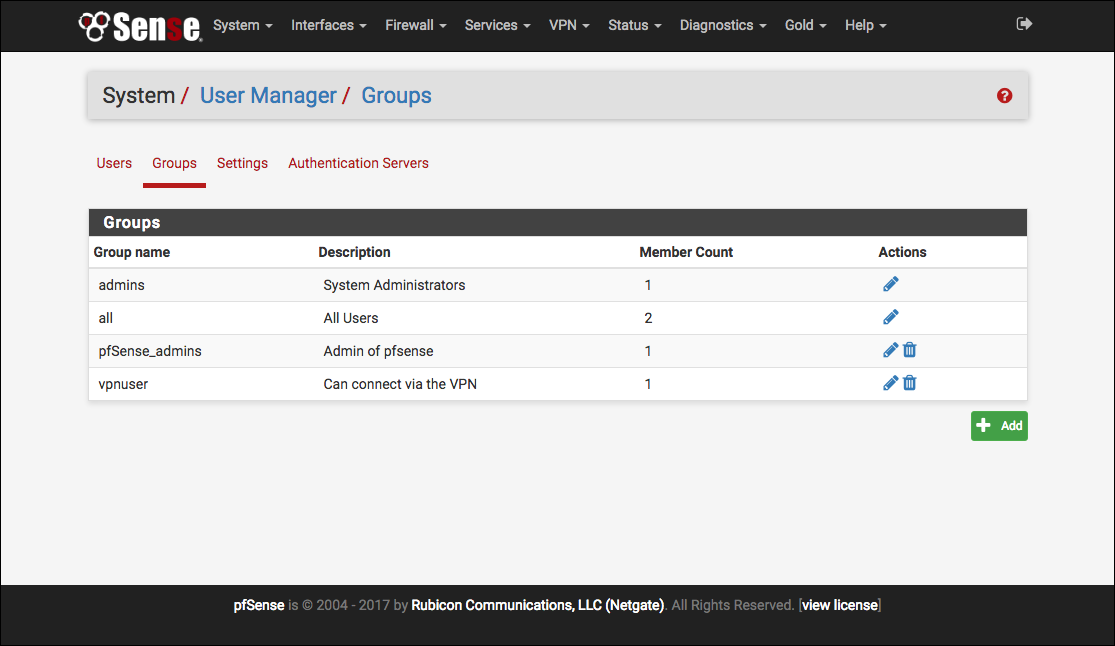This screenshot has width=1115, height=646.
Task: Click User Manager breadcrumb link
Action: coord(268,95)
